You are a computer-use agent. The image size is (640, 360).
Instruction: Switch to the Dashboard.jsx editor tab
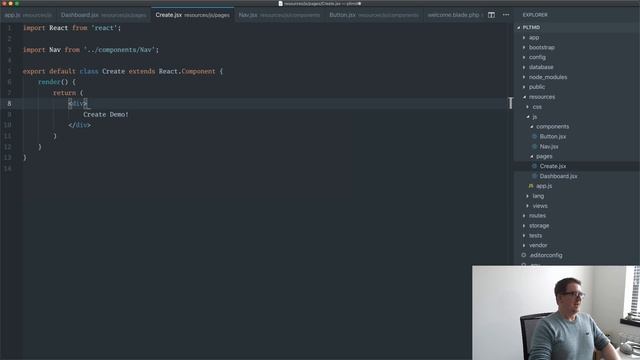click(x=103, y=15)
